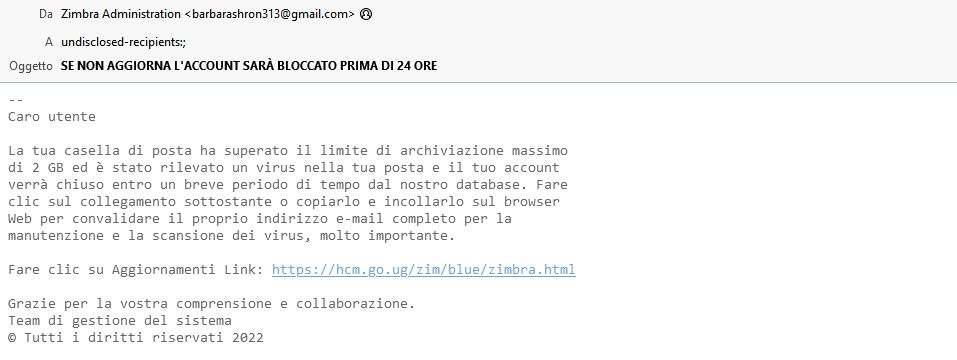Screen dimensions: 957x360
Task: Click the "A" recipient header label
Action: pyautogui.click(x=49, y=42)
